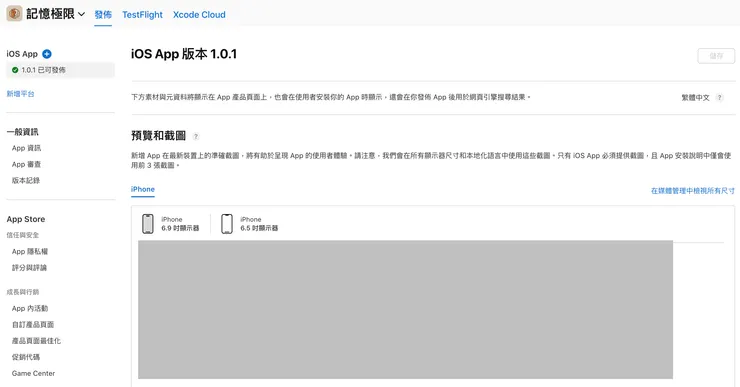Image resolution: width=740 pixels, height=387 pixels.
Task: Open App 審查 in sidebar
Action: pos(26,164)
